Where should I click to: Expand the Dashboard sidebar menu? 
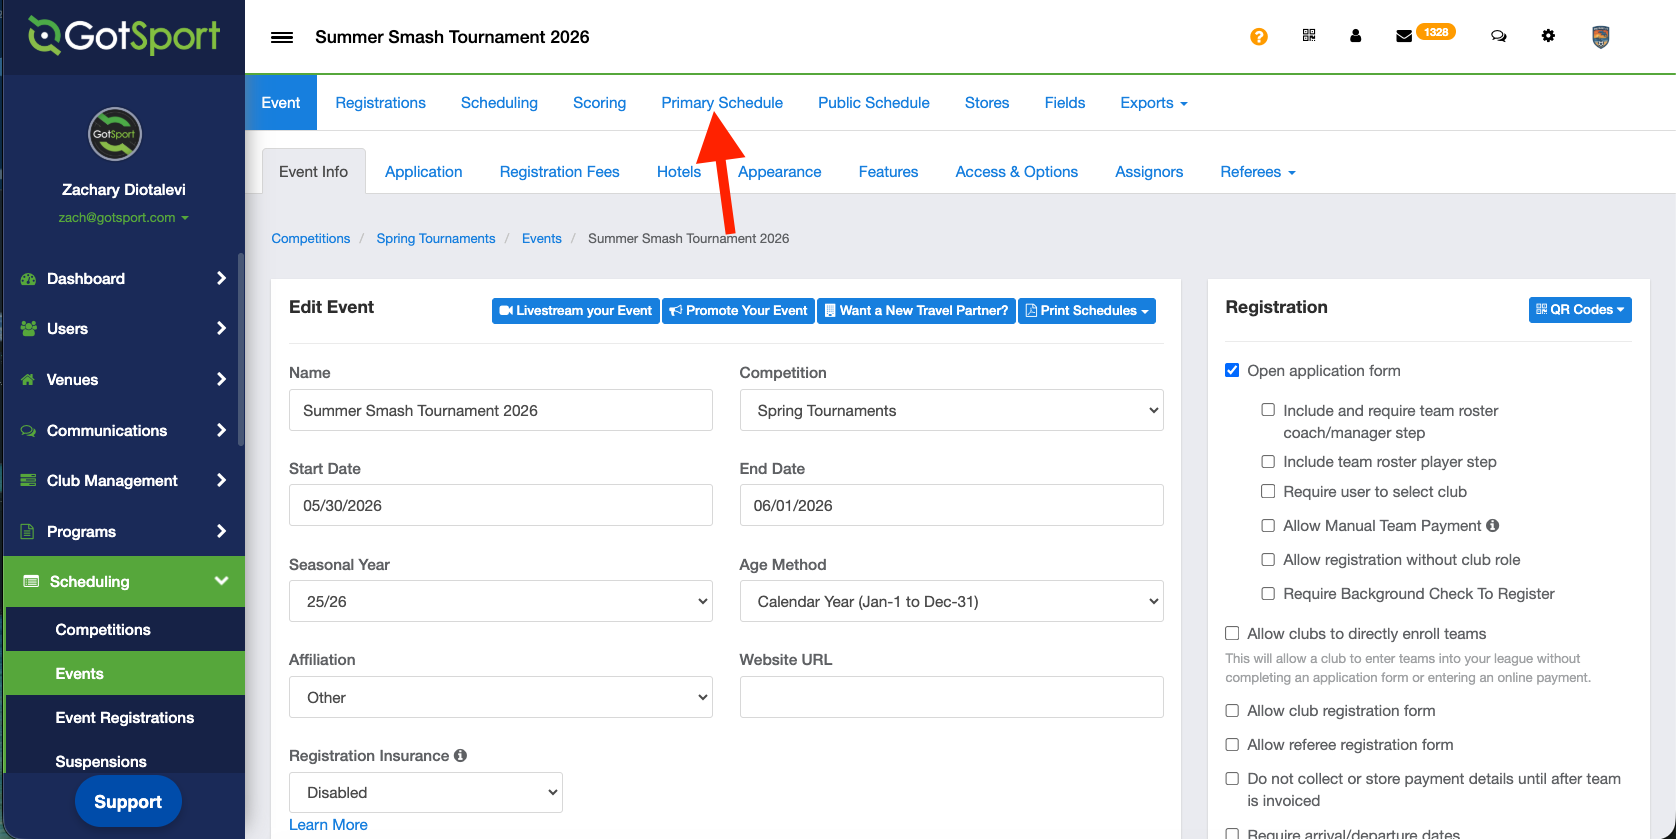[124, 279]
